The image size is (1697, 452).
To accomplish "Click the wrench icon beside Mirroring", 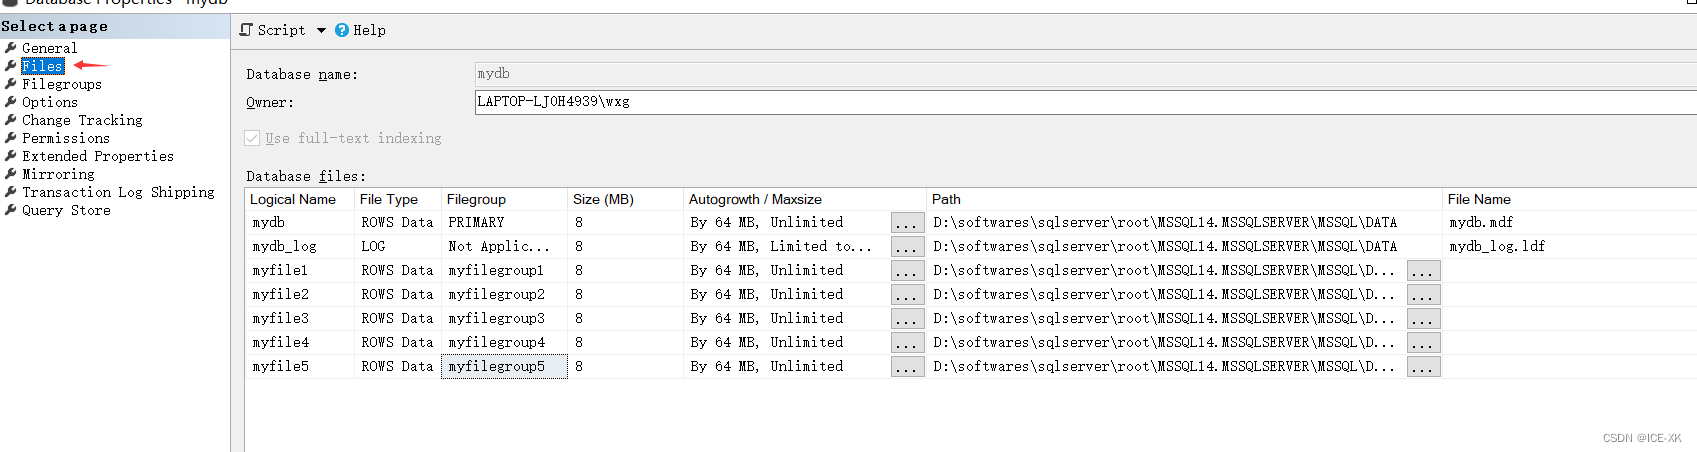I will [10, 174].
